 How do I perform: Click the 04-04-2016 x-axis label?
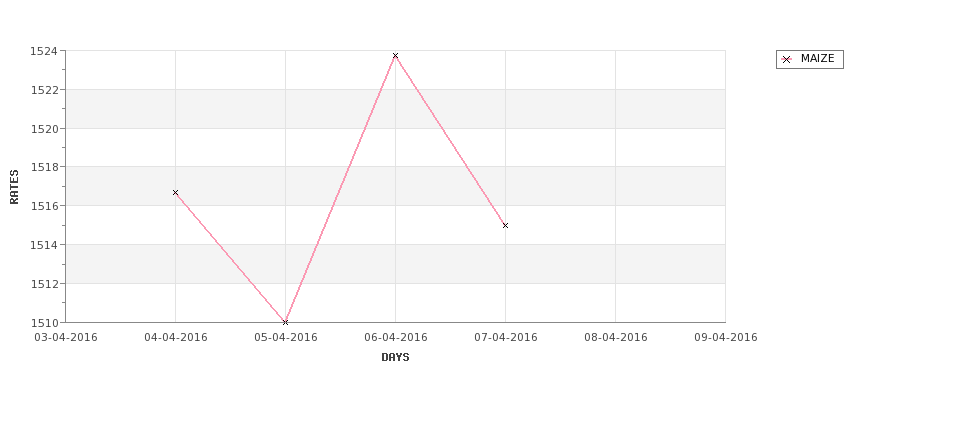tap(176, 337)
